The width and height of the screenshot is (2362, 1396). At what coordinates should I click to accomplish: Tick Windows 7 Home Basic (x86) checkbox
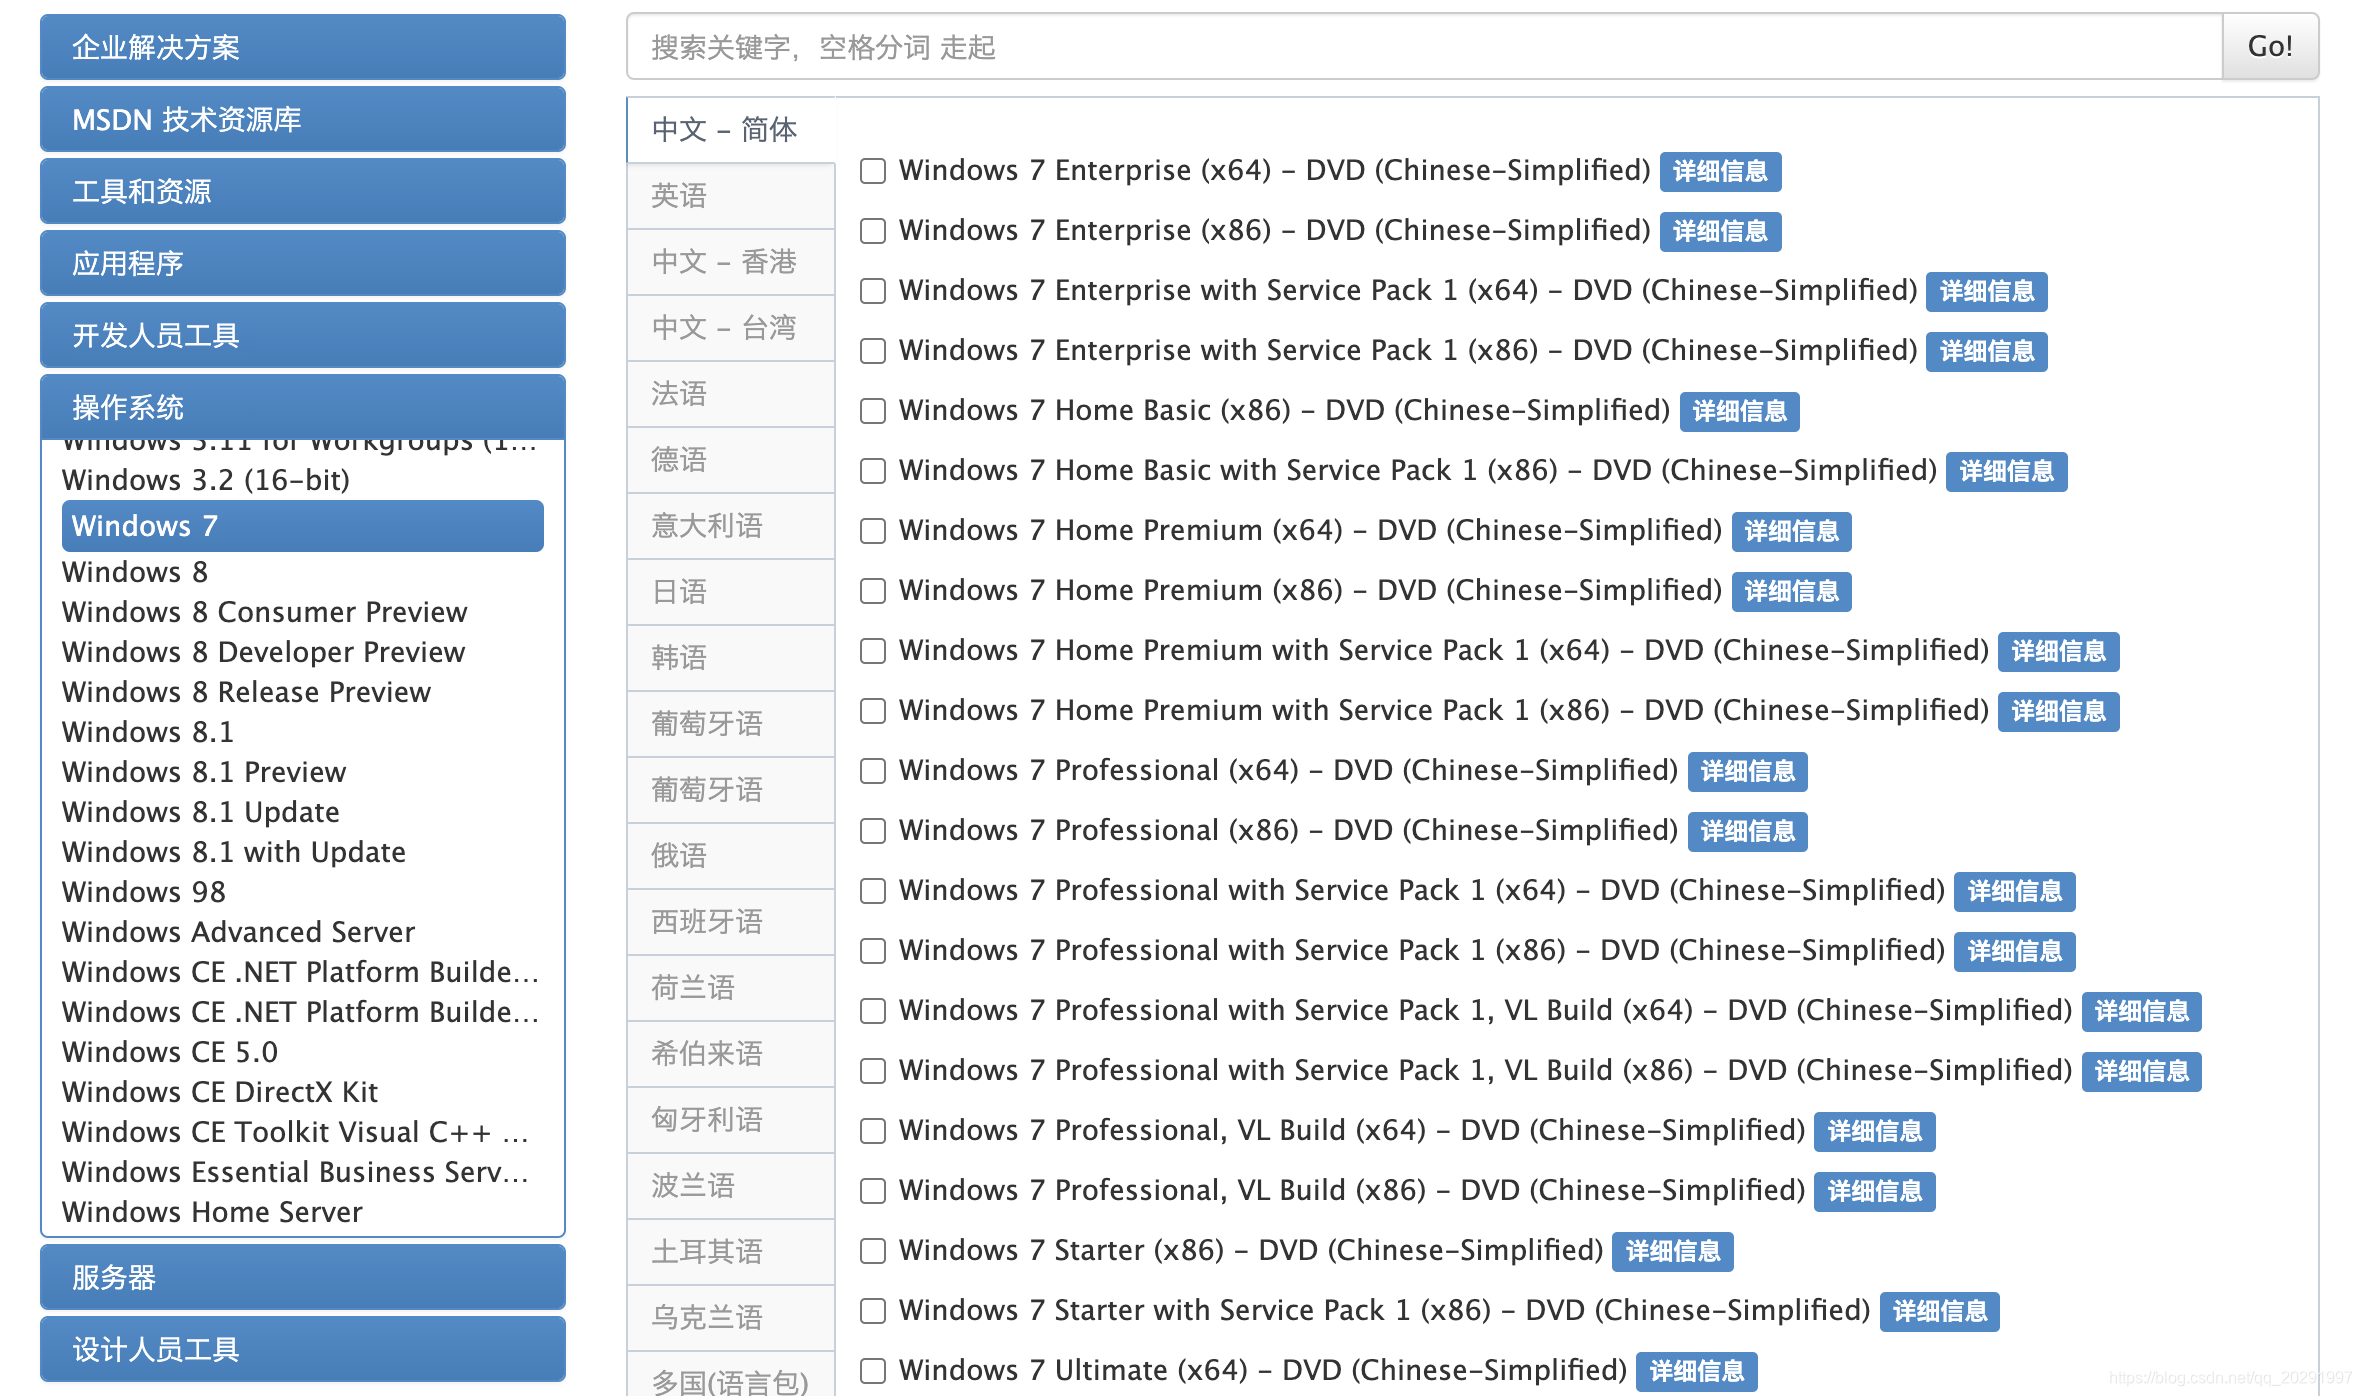873,411
